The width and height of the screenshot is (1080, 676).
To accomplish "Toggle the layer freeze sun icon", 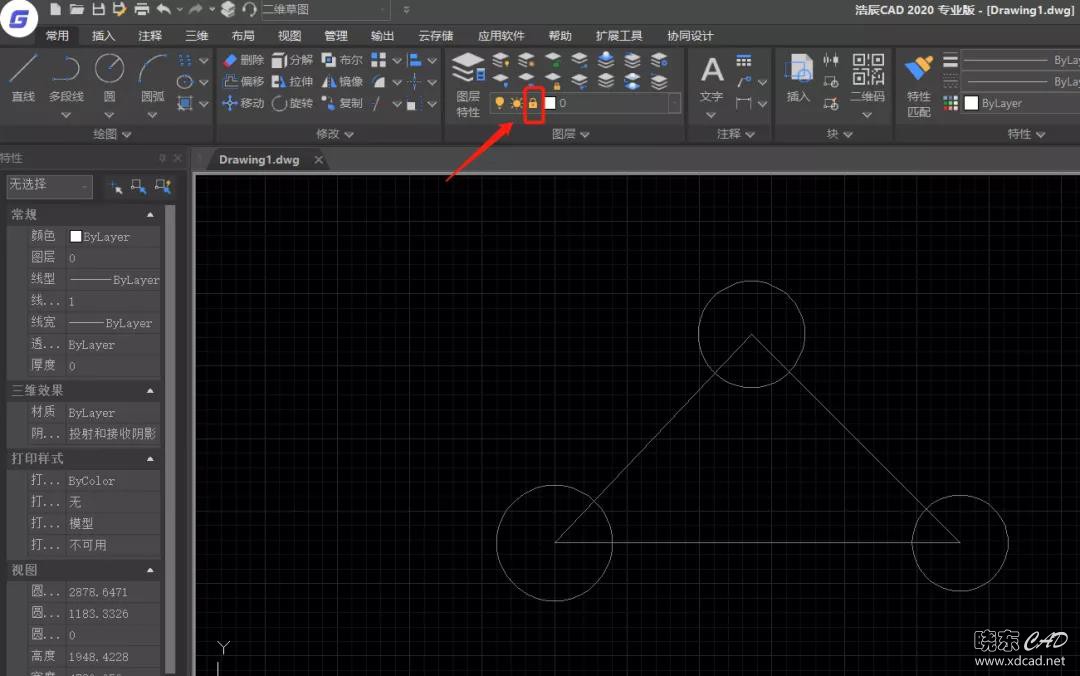I will [x=516, y=103].
